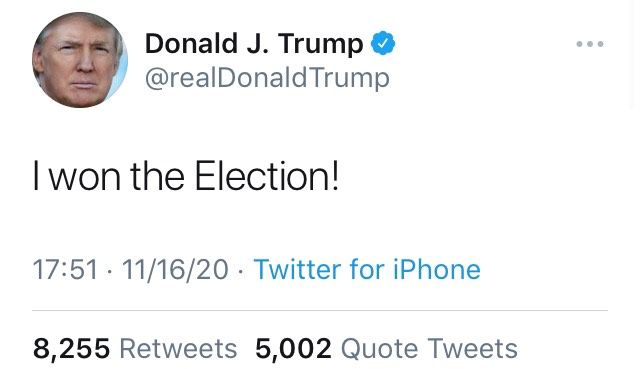Select the @realDonaldTrump handle
Screen dimensions: 640x369
(x=267, y=78)
